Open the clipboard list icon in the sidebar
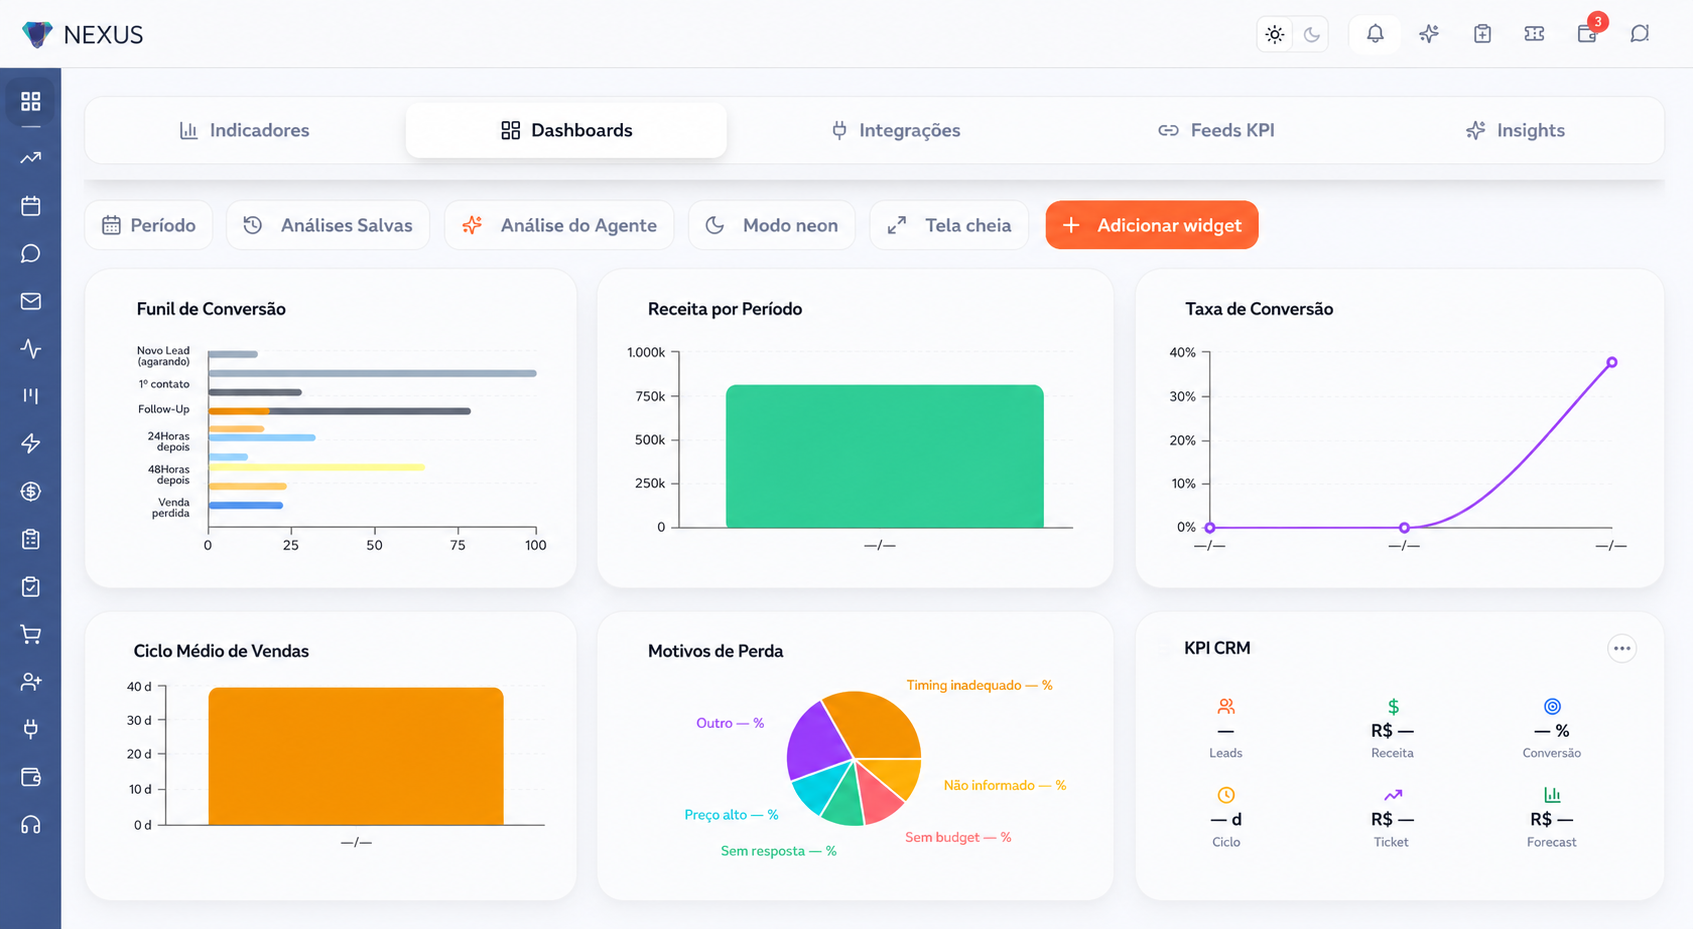Viewport: 1693px width, 929px height. pos(31,539)
